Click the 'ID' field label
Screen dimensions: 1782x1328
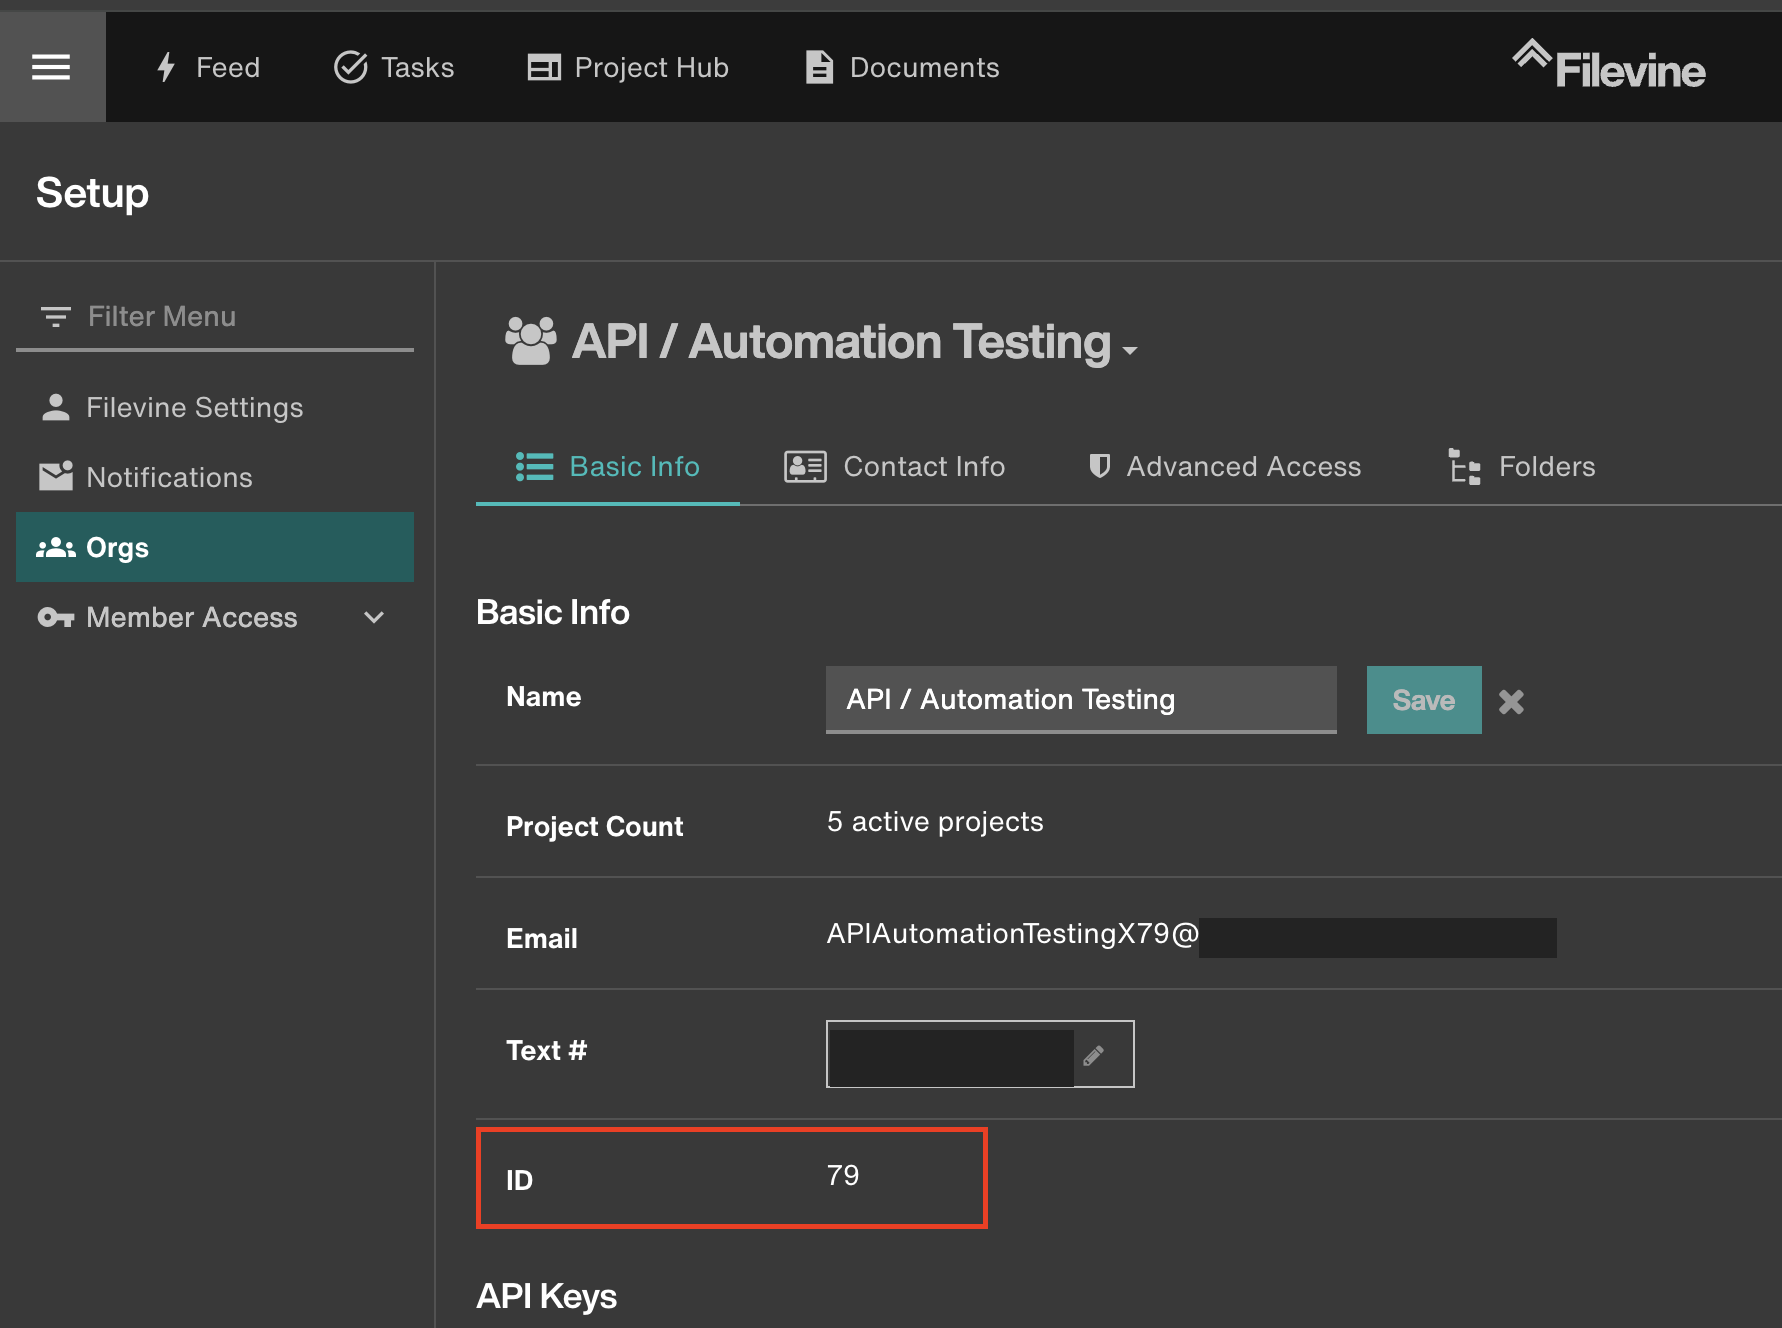[x=519, y=1181]
